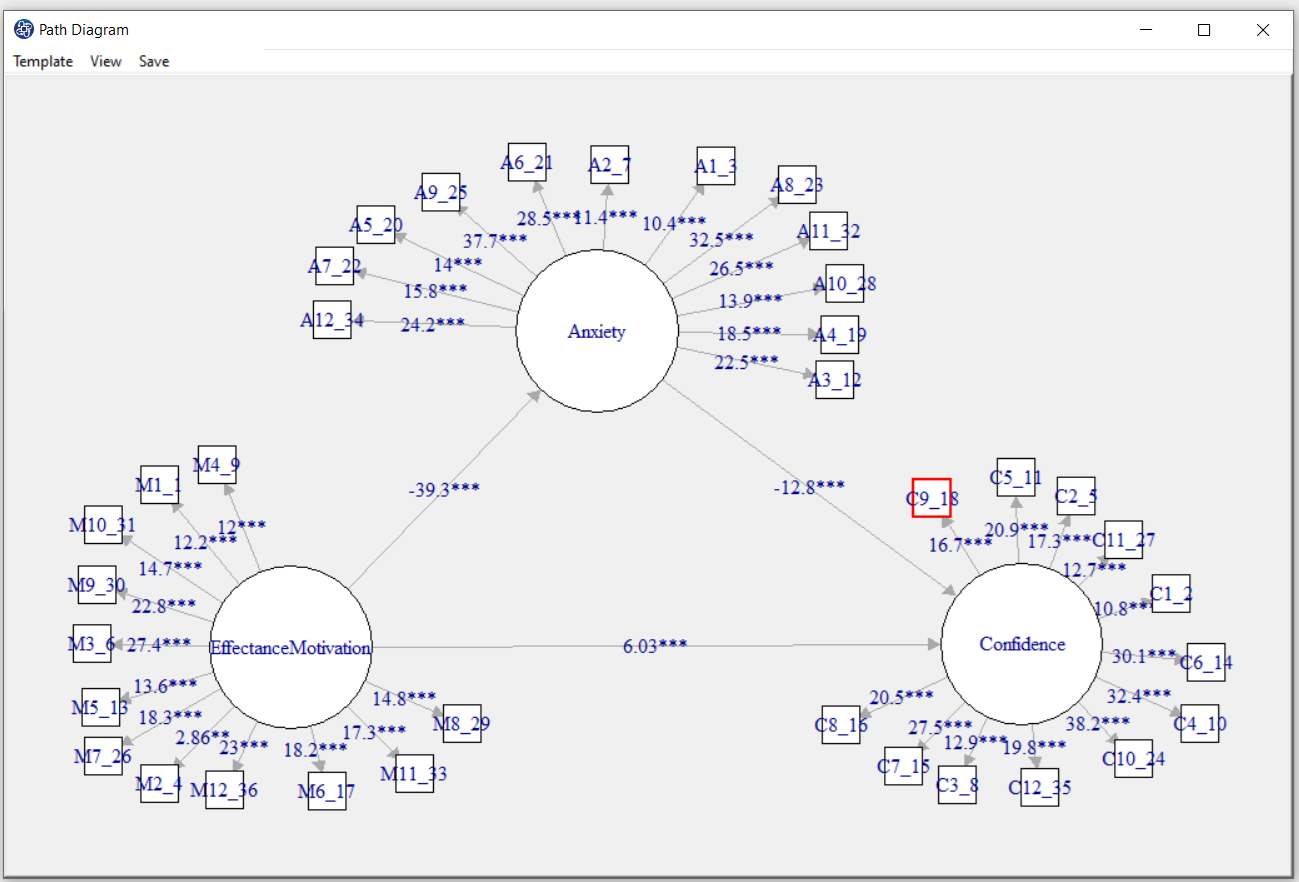Click the C4_10 indicator box
The width and height of the screenshot is (1299, 882).
click(x=1200, y=723)
